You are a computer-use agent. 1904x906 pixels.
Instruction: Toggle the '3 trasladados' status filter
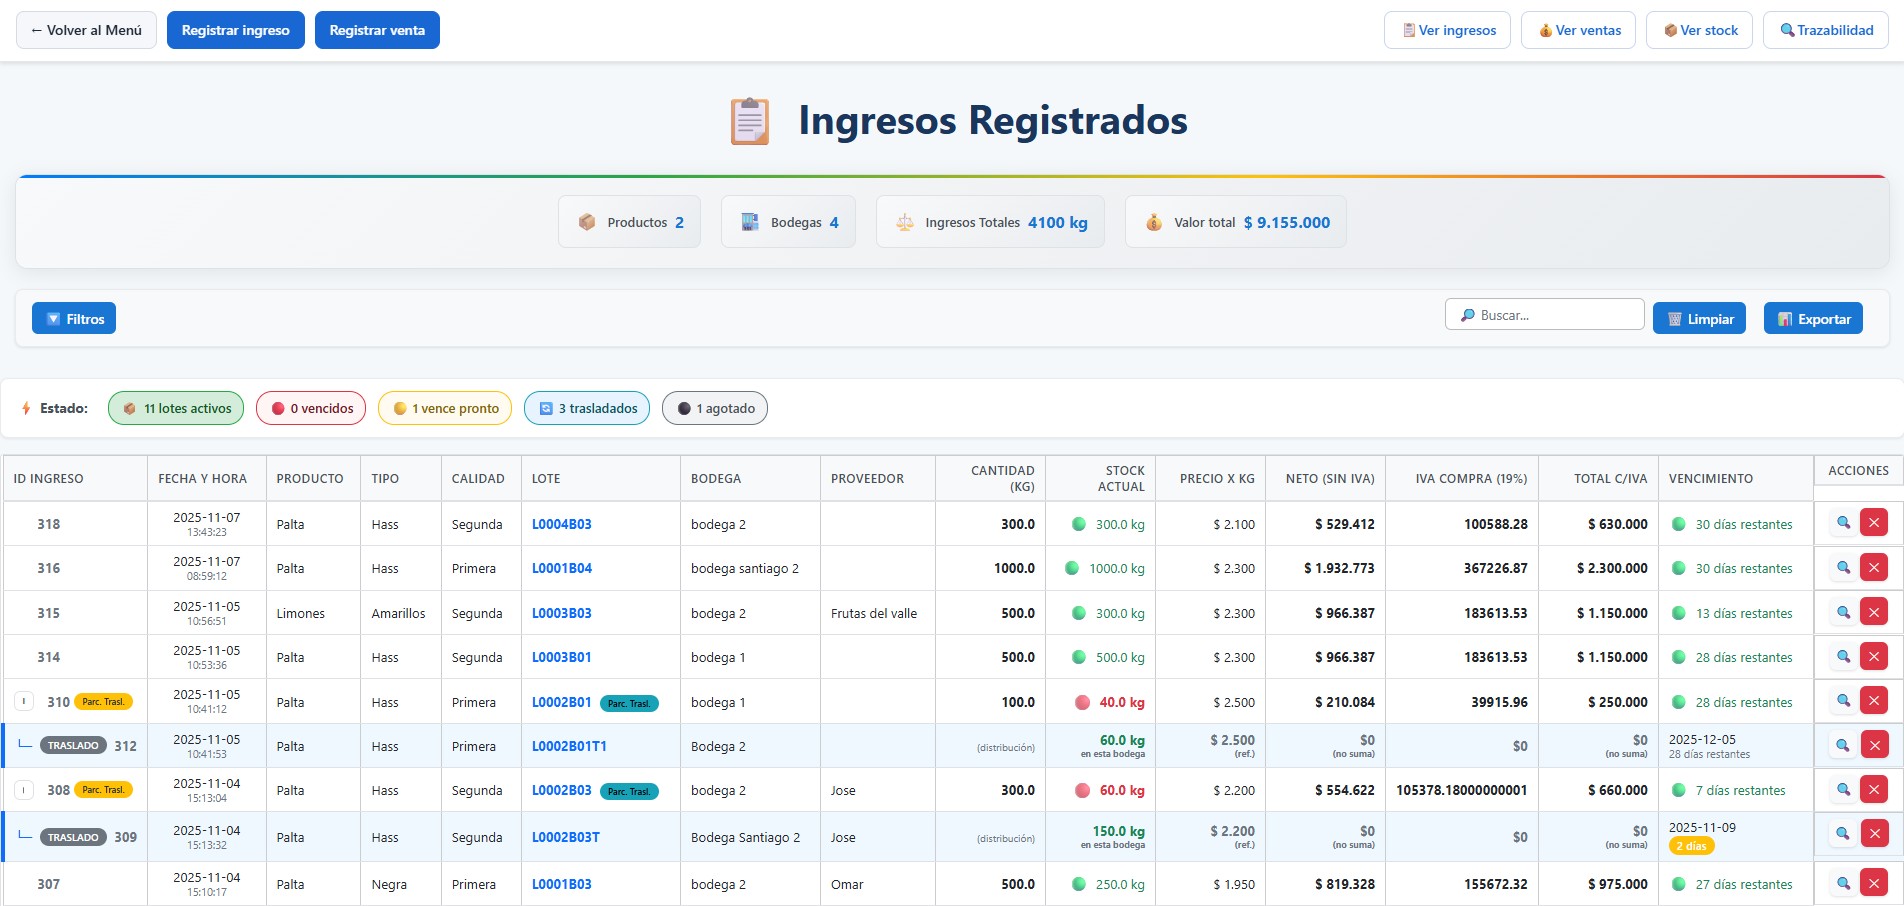(x=587, y=408)
